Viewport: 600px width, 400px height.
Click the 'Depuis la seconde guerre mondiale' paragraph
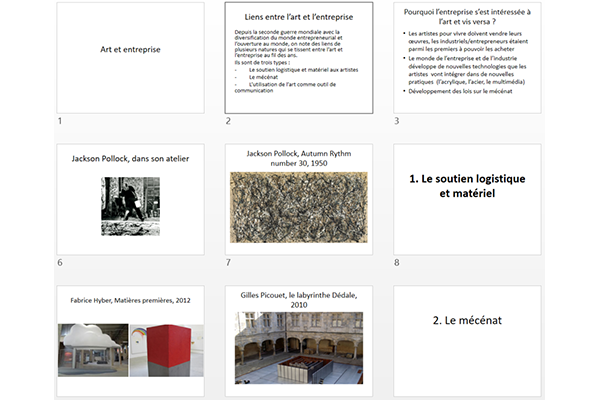point(289,44)
